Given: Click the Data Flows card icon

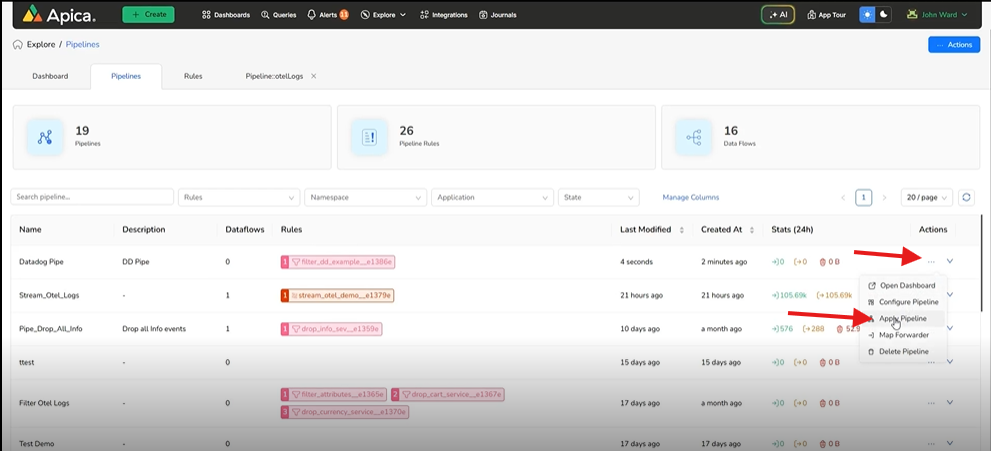Looking at the screenshot, I should 693,137.
